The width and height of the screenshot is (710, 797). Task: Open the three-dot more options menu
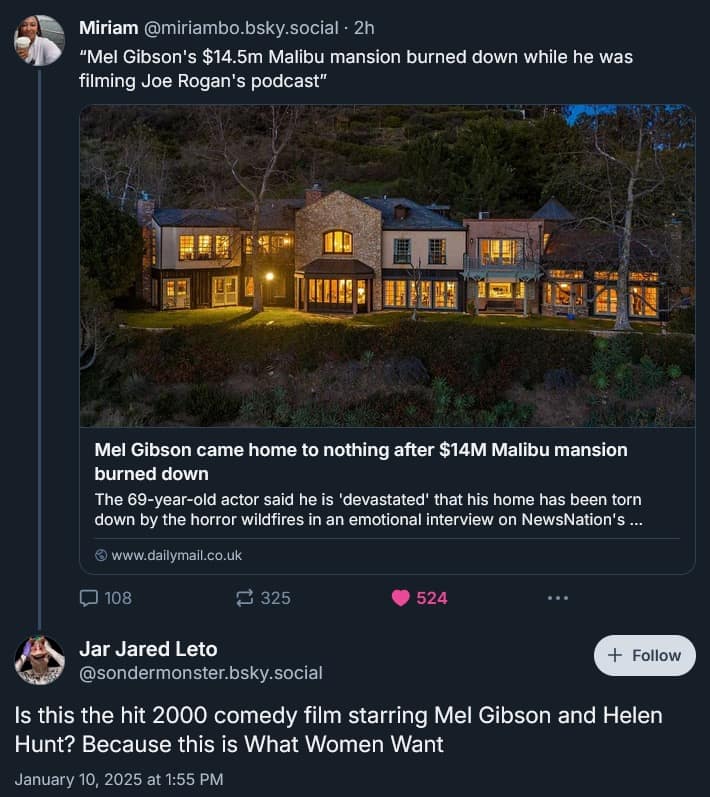pos(558,598)
